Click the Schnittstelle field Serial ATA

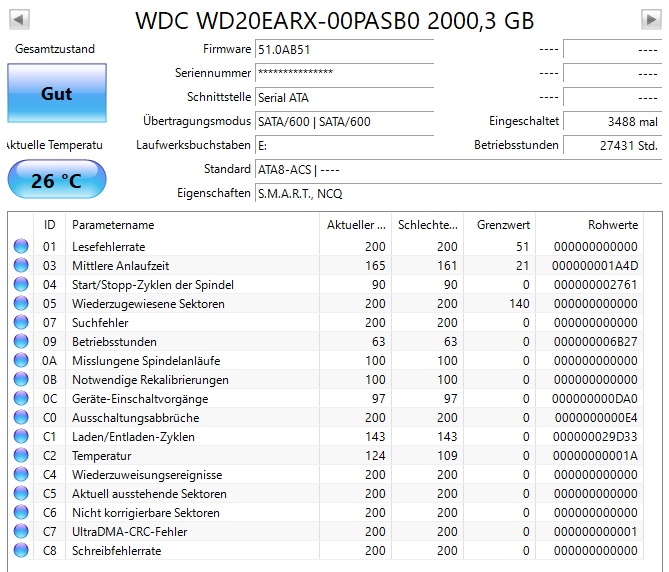click(344, 98)
